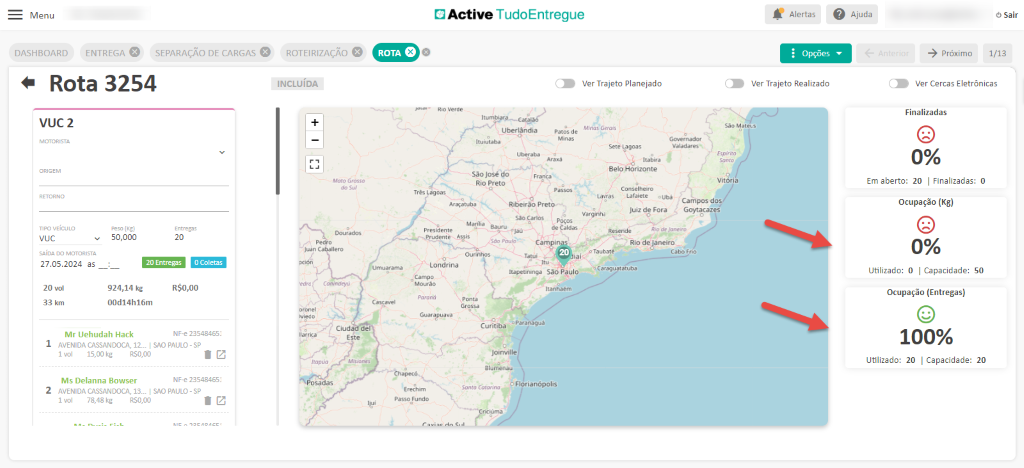Screen dimensions: 1024x468
Task: Click the 100% Ocupação (Entregas) value
Action: (925, 337)
